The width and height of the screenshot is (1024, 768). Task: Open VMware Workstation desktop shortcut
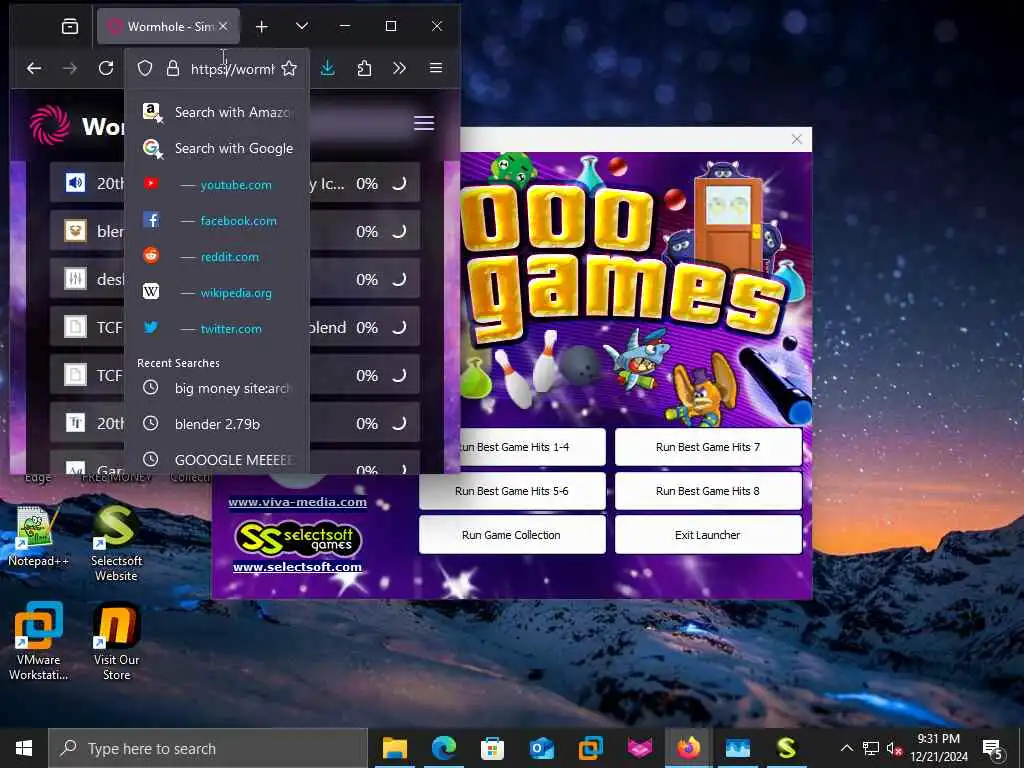pos(38,641)
